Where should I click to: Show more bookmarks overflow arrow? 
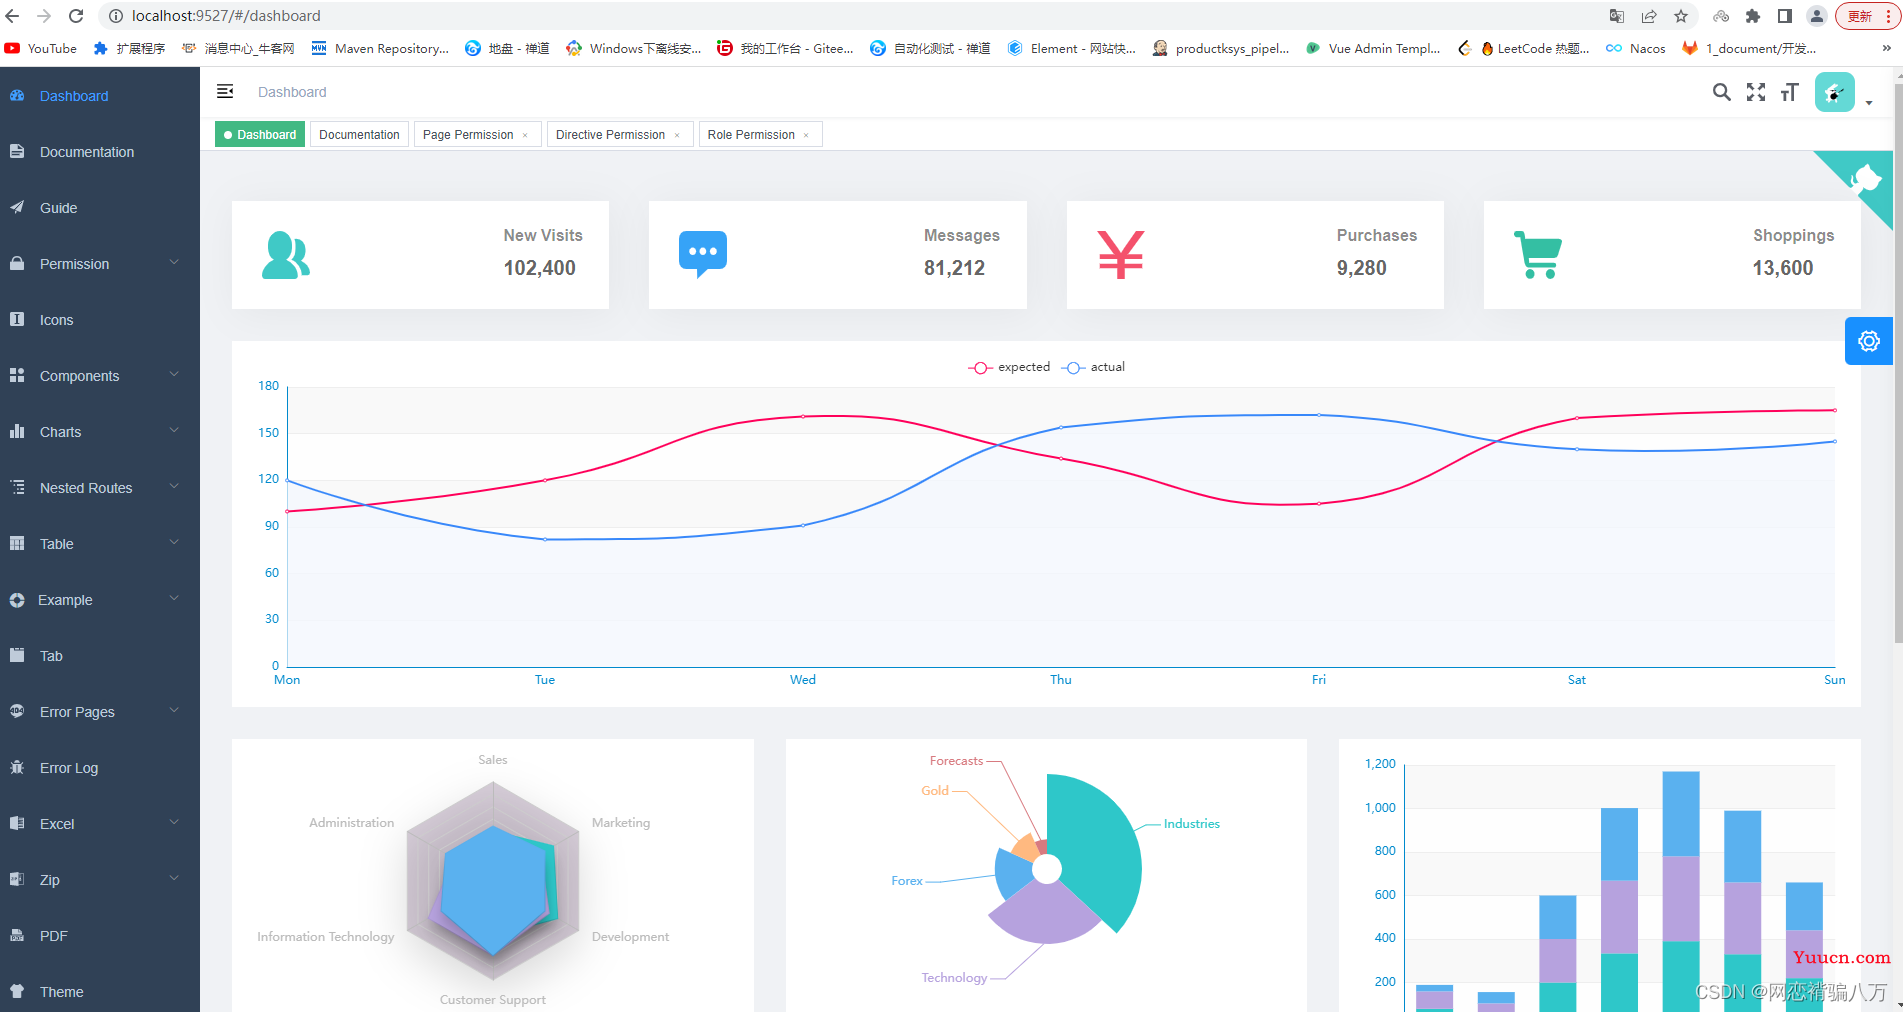(1886, 48)
